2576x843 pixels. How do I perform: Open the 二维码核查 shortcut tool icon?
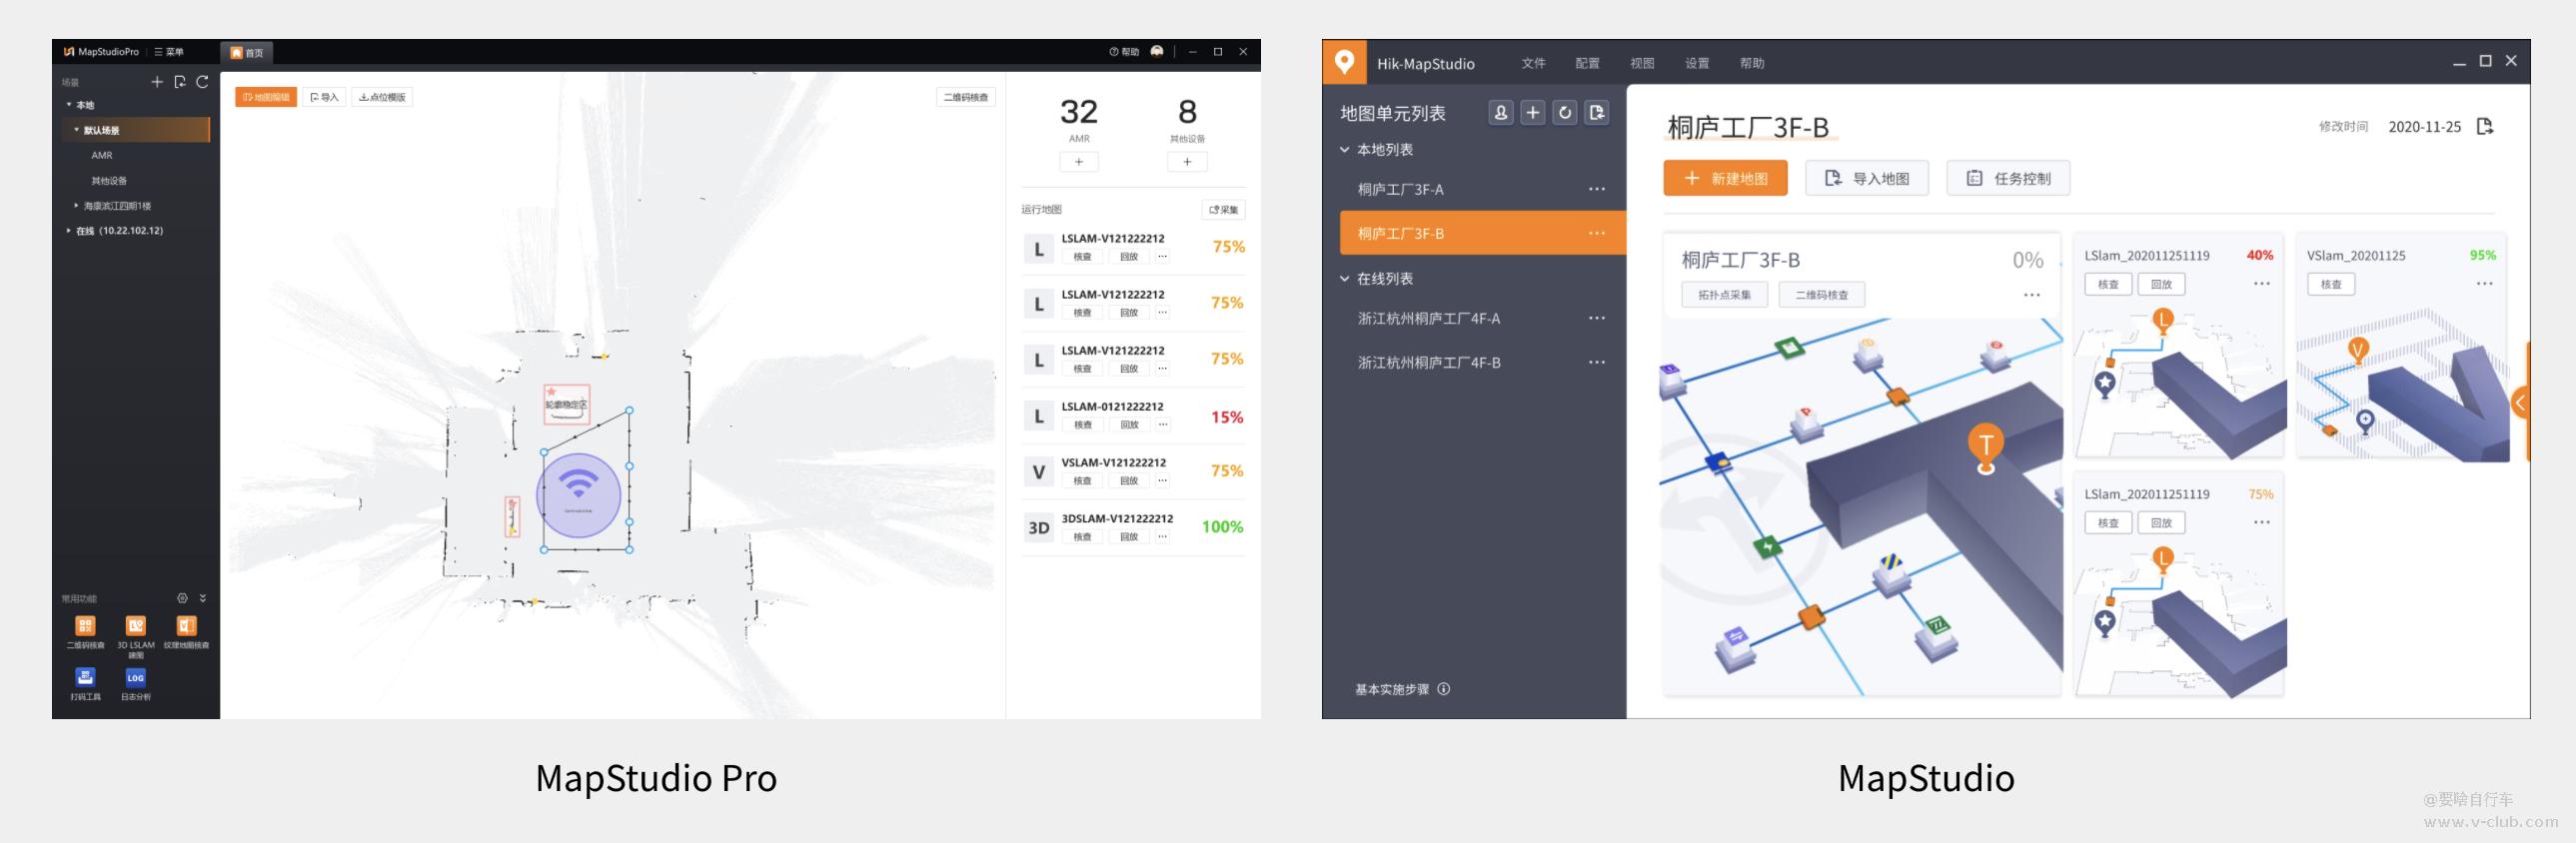[85, 626]
